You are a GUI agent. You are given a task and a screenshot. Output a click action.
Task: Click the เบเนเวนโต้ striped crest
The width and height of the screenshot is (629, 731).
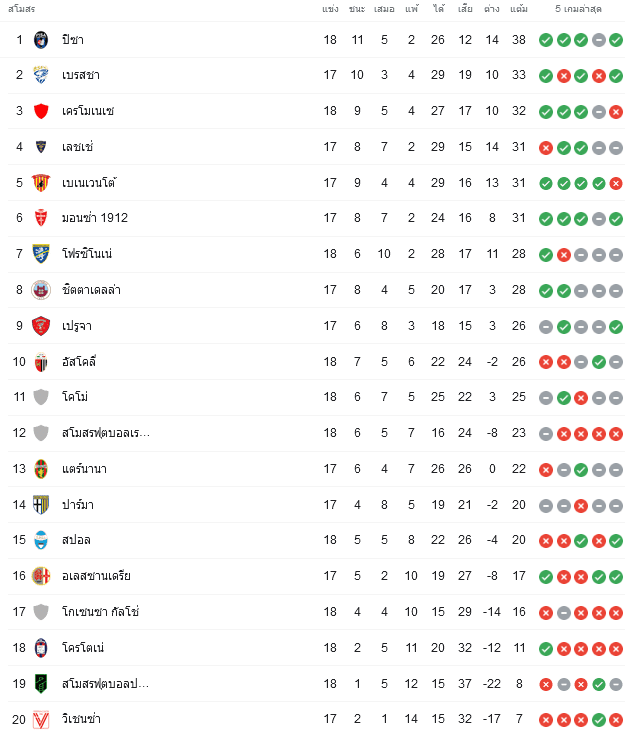click(x=41, y=183)
